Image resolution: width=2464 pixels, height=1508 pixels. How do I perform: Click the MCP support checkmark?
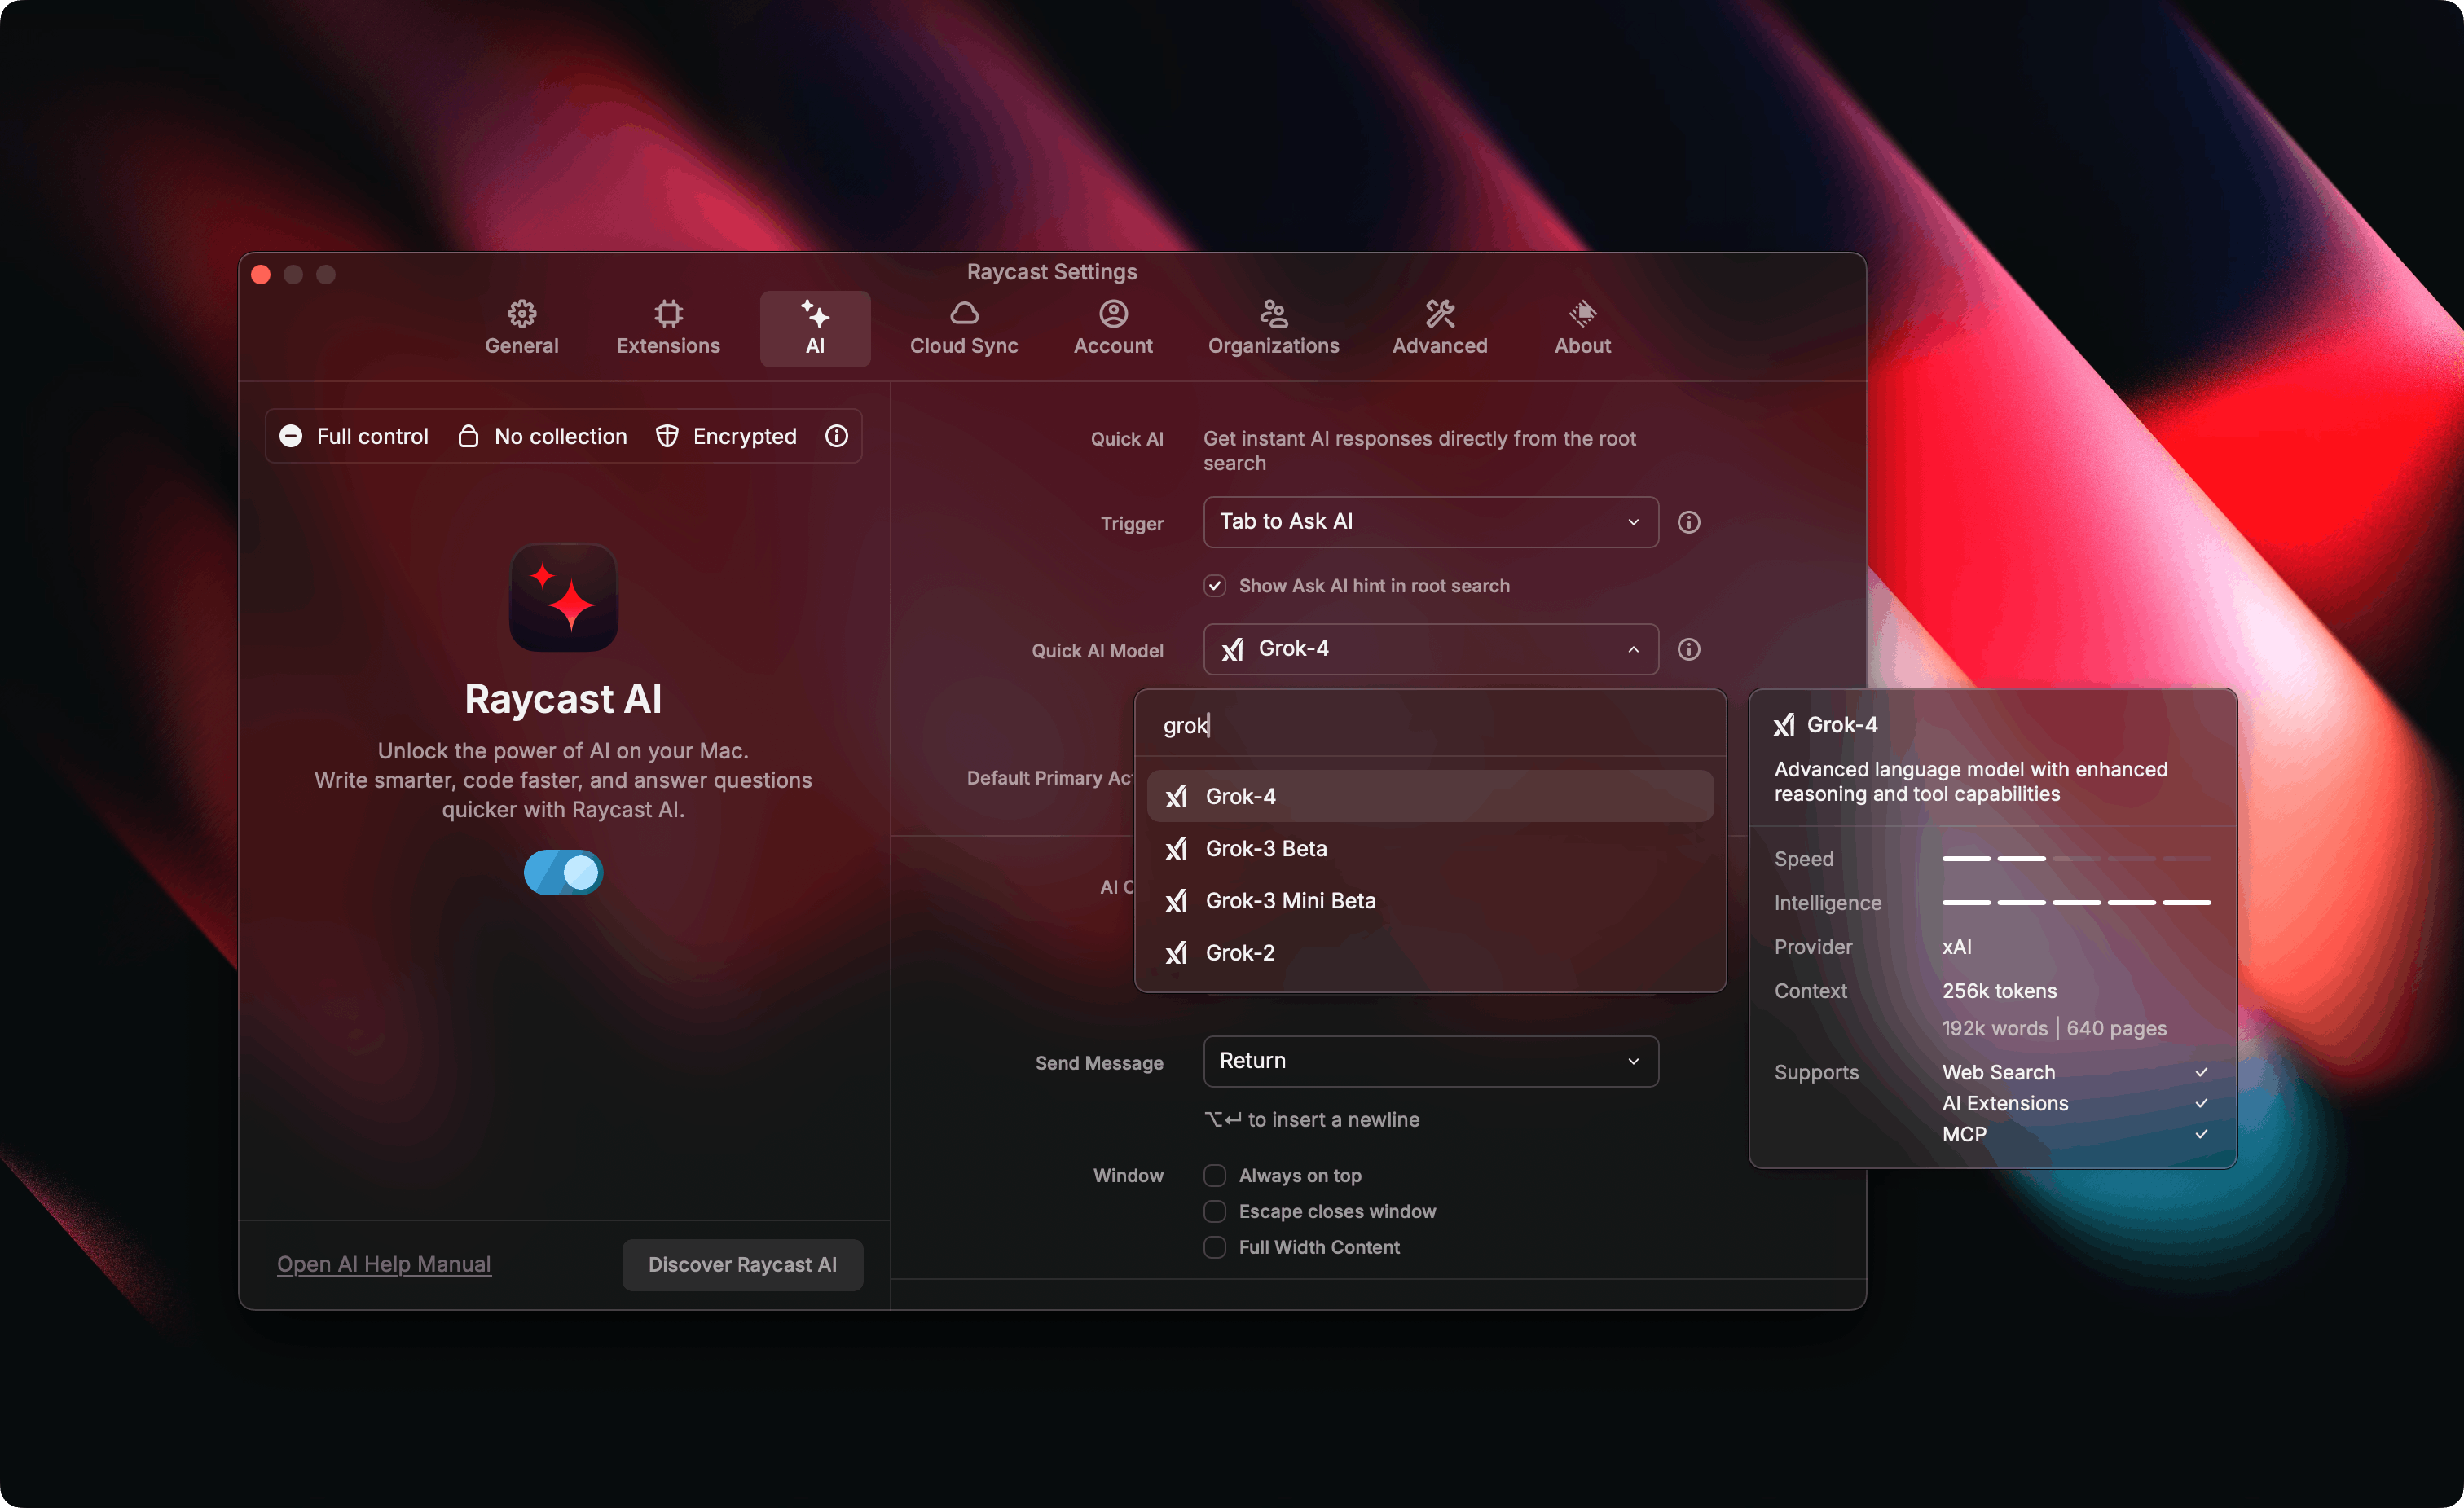point(2201,1134)
